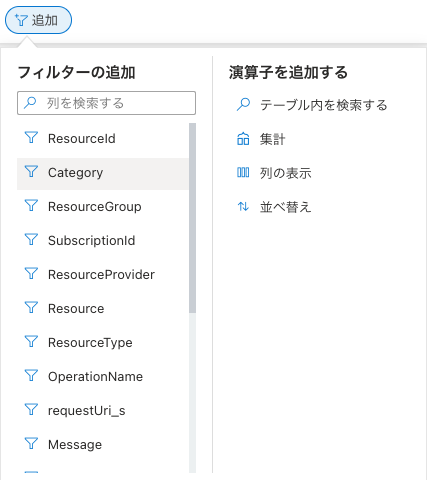Click the column list scrollbar thumb
Image resolution: width=427 pixels, height=480 pixels.
click(192, 218)
